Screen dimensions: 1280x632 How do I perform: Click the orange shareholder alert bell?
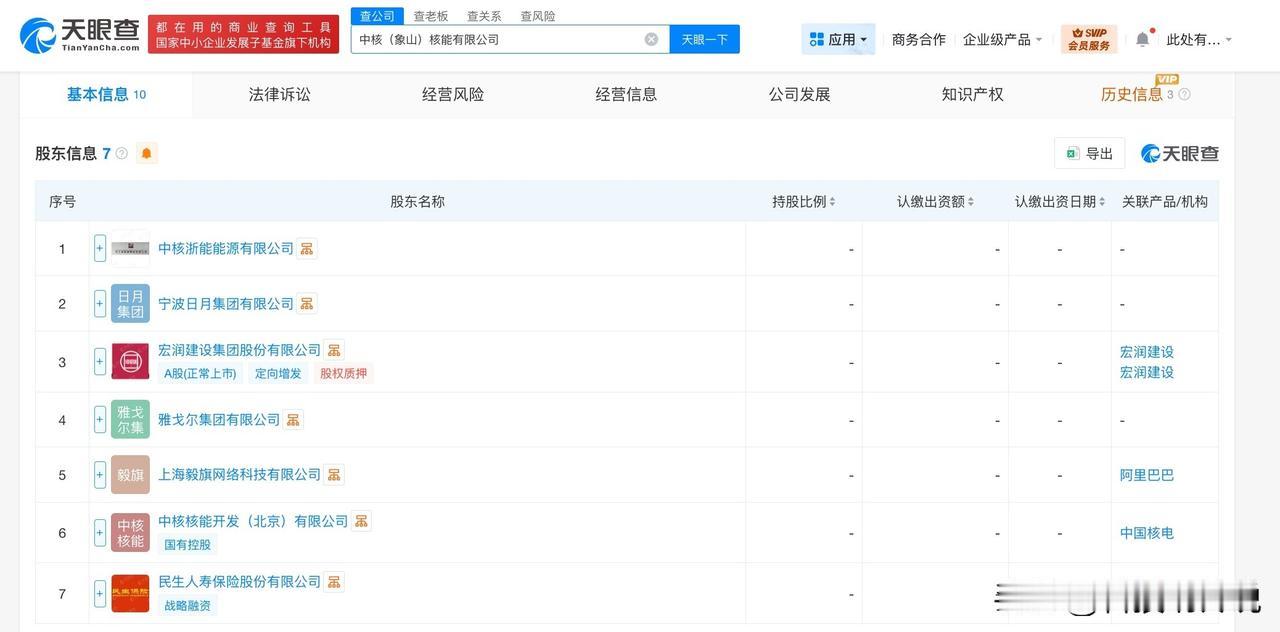[x=147, y=153]
